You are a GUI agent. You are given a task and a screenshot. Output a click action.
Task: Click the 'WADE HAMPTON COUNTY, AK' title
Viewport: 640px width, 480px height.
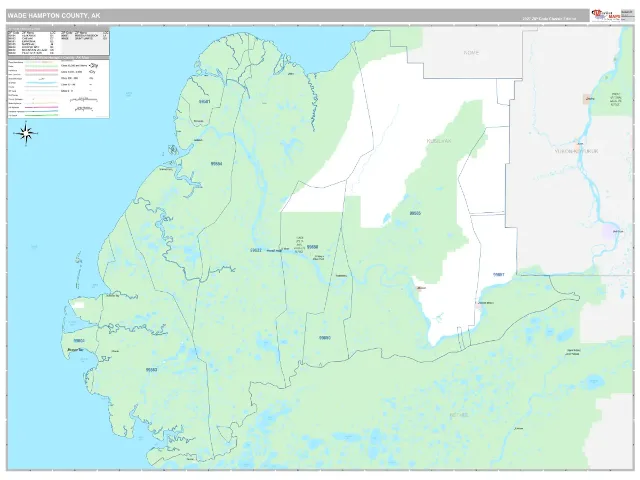click(x=53, y=16)
